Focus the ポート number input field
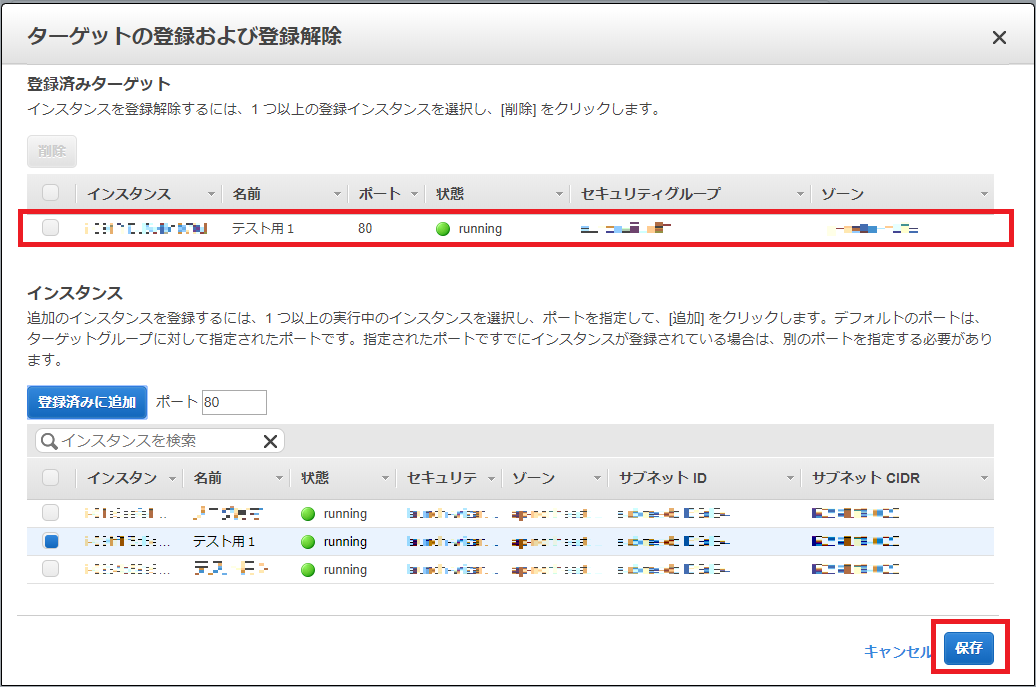The width and height of the screenshot is (1036, 687). (234, 402)
